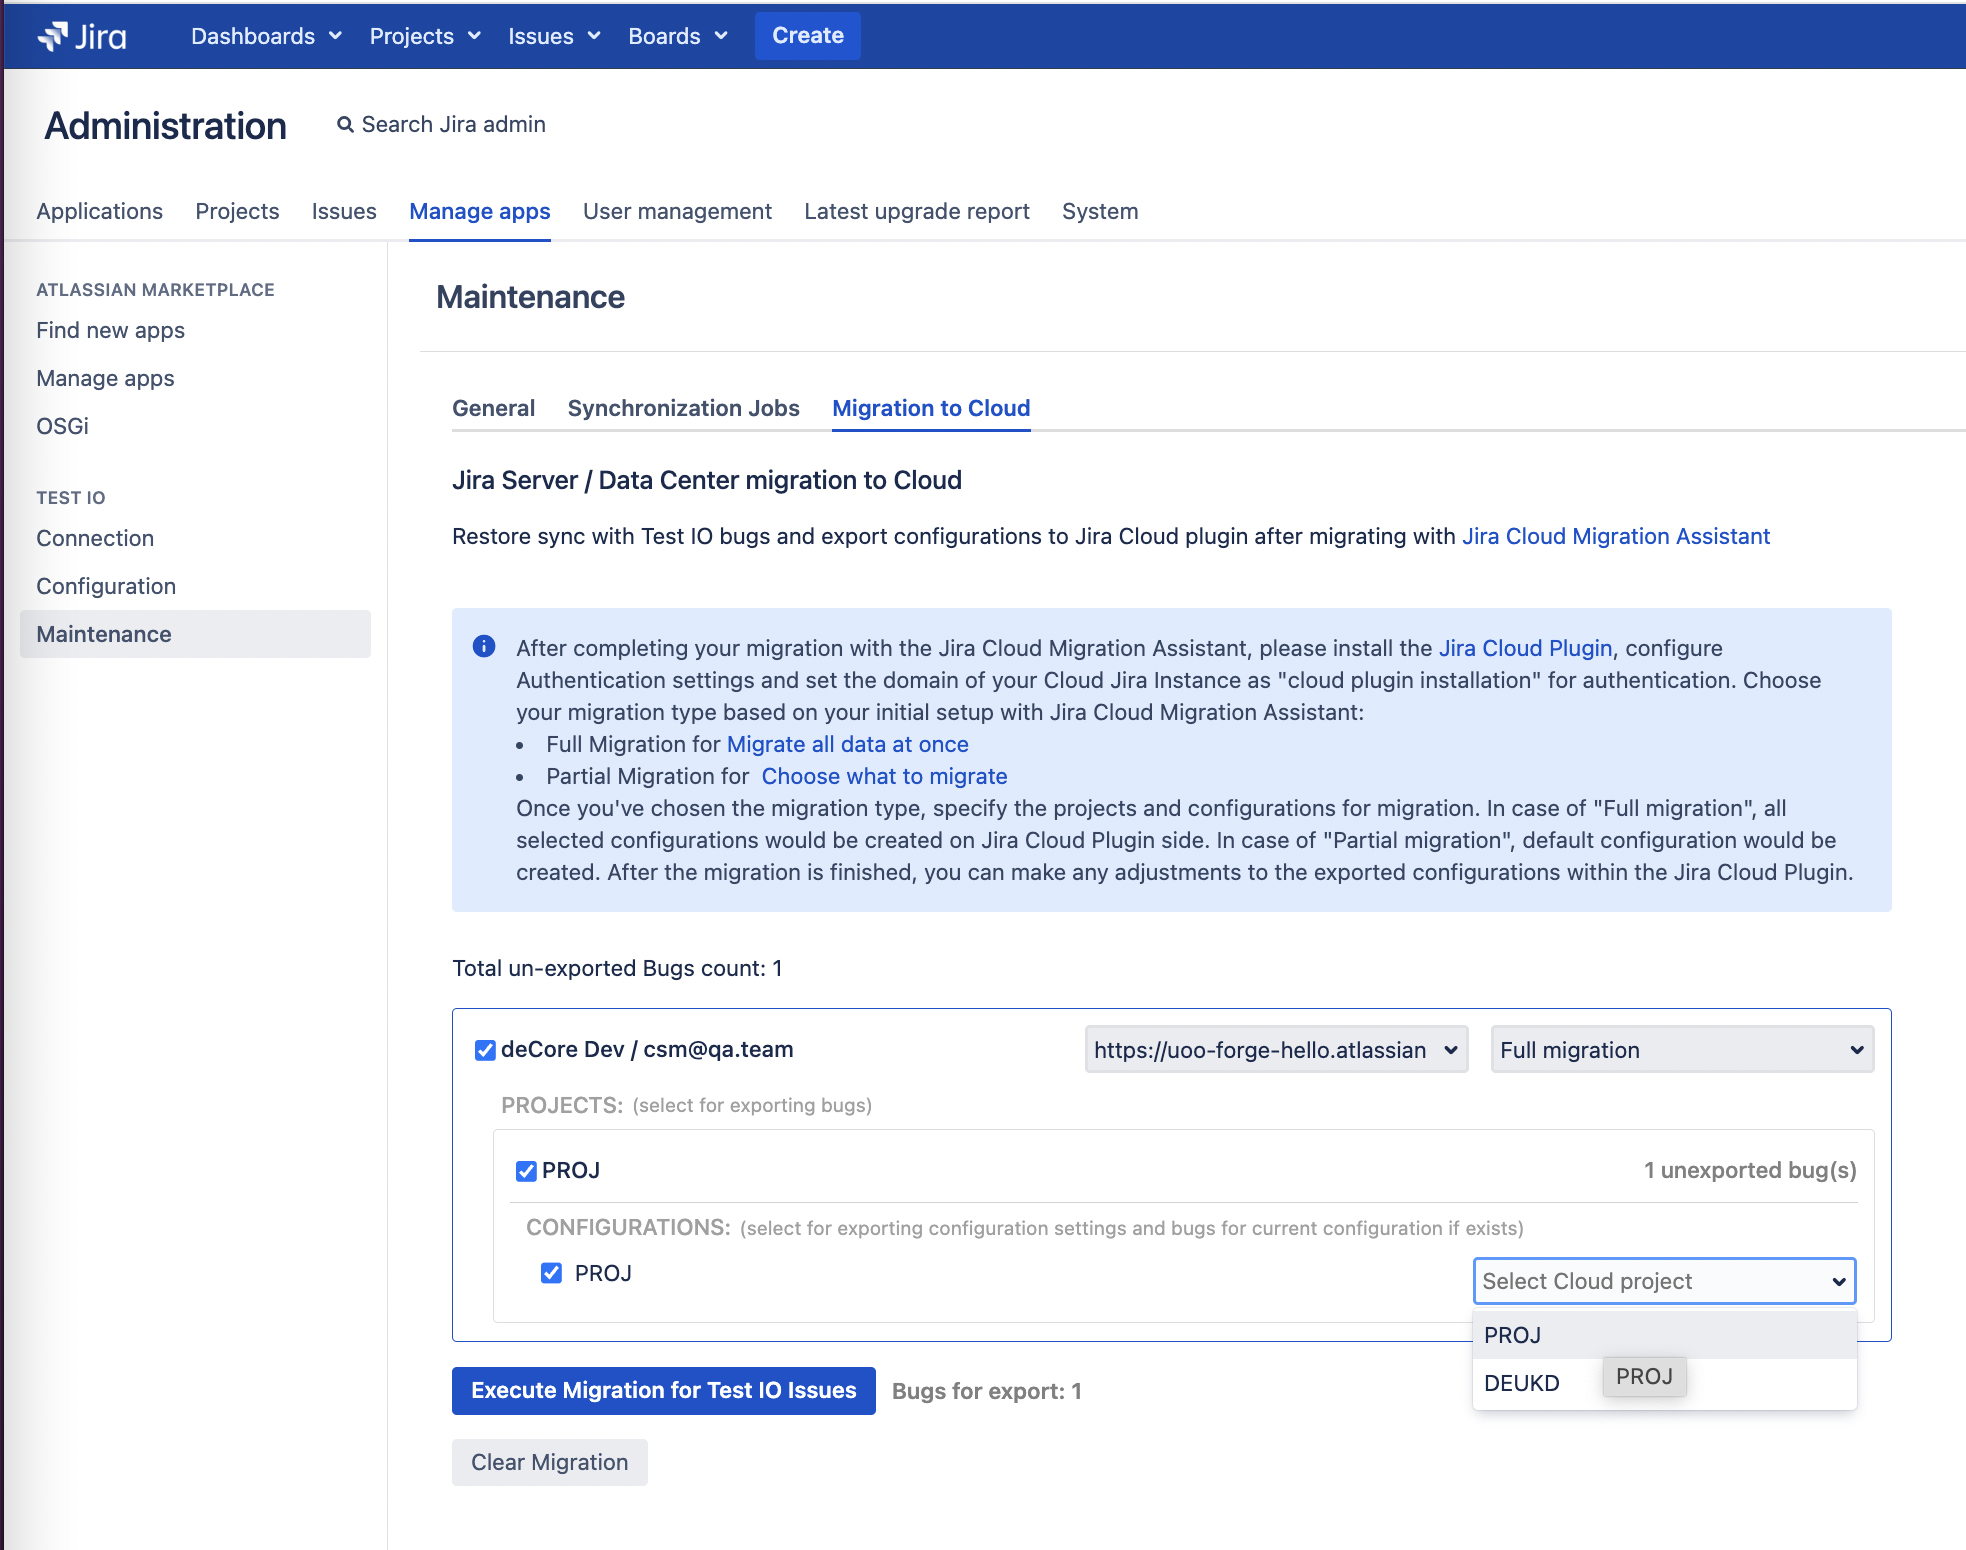Open the Full migration type dropdown
1966x1550 pixels.
tap(1682, 1050)
